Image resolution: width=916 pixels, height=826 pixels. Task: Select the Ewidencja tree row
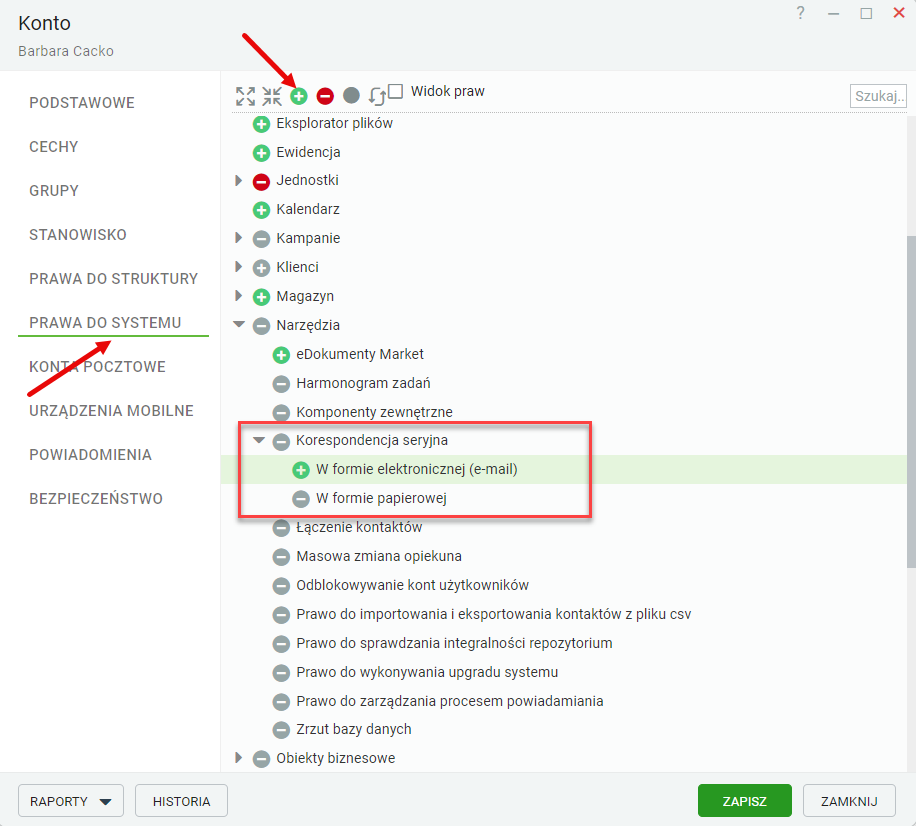(564, 152)
